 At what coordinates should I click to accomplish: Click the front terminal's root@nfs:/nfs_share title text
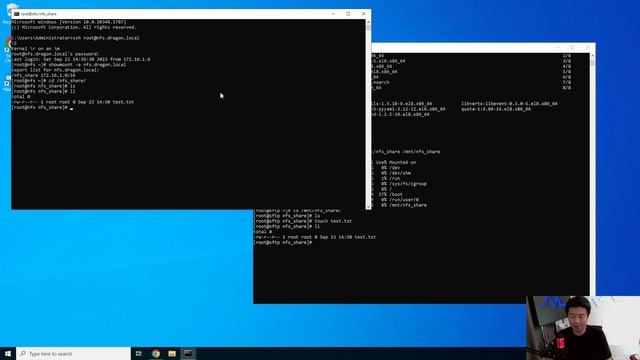[x=39, y=14]
